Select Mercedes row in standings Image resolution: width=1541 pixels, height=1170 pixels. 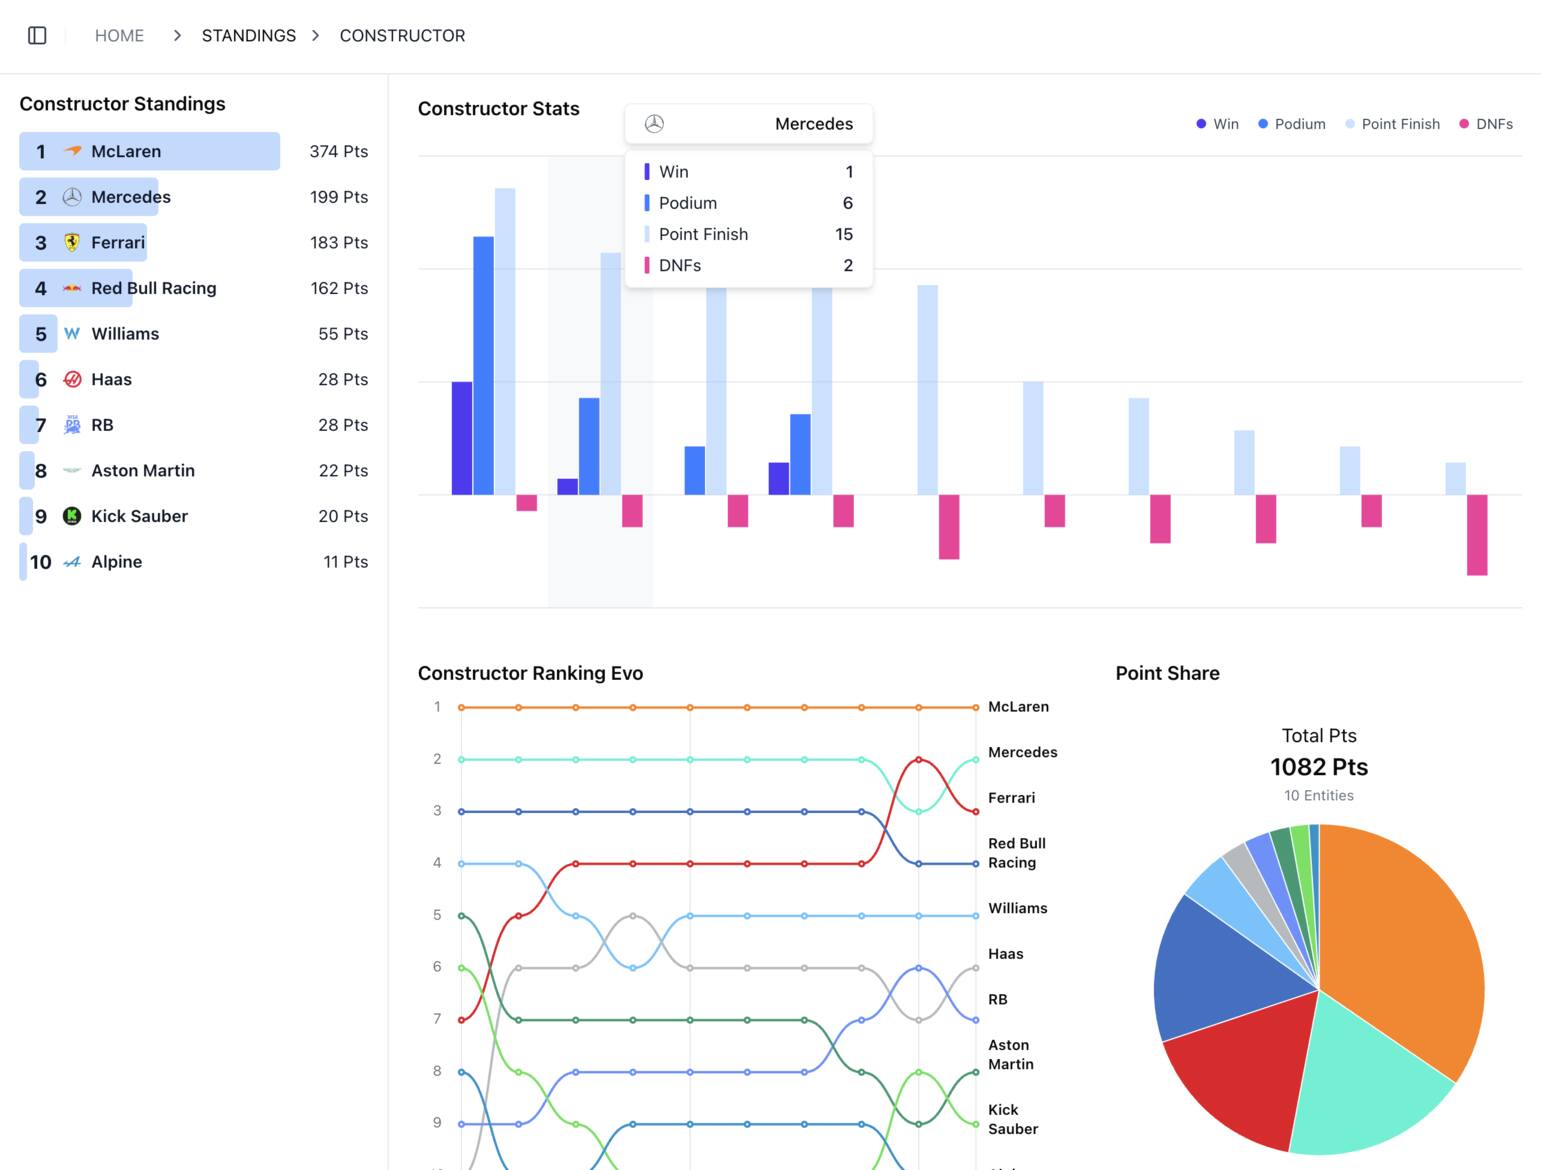(x=194, y=197)
